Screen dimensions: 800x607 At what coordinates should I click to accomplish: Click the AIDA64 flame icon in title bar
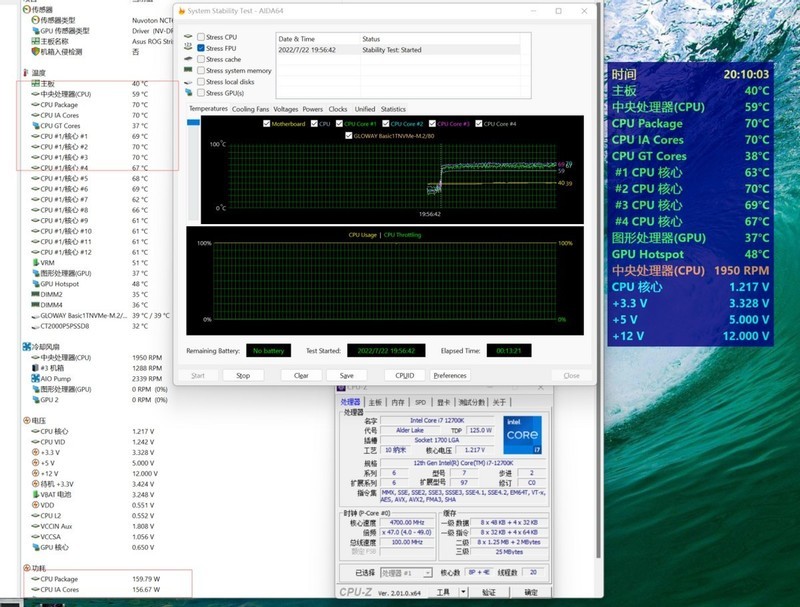pos(183,11)
